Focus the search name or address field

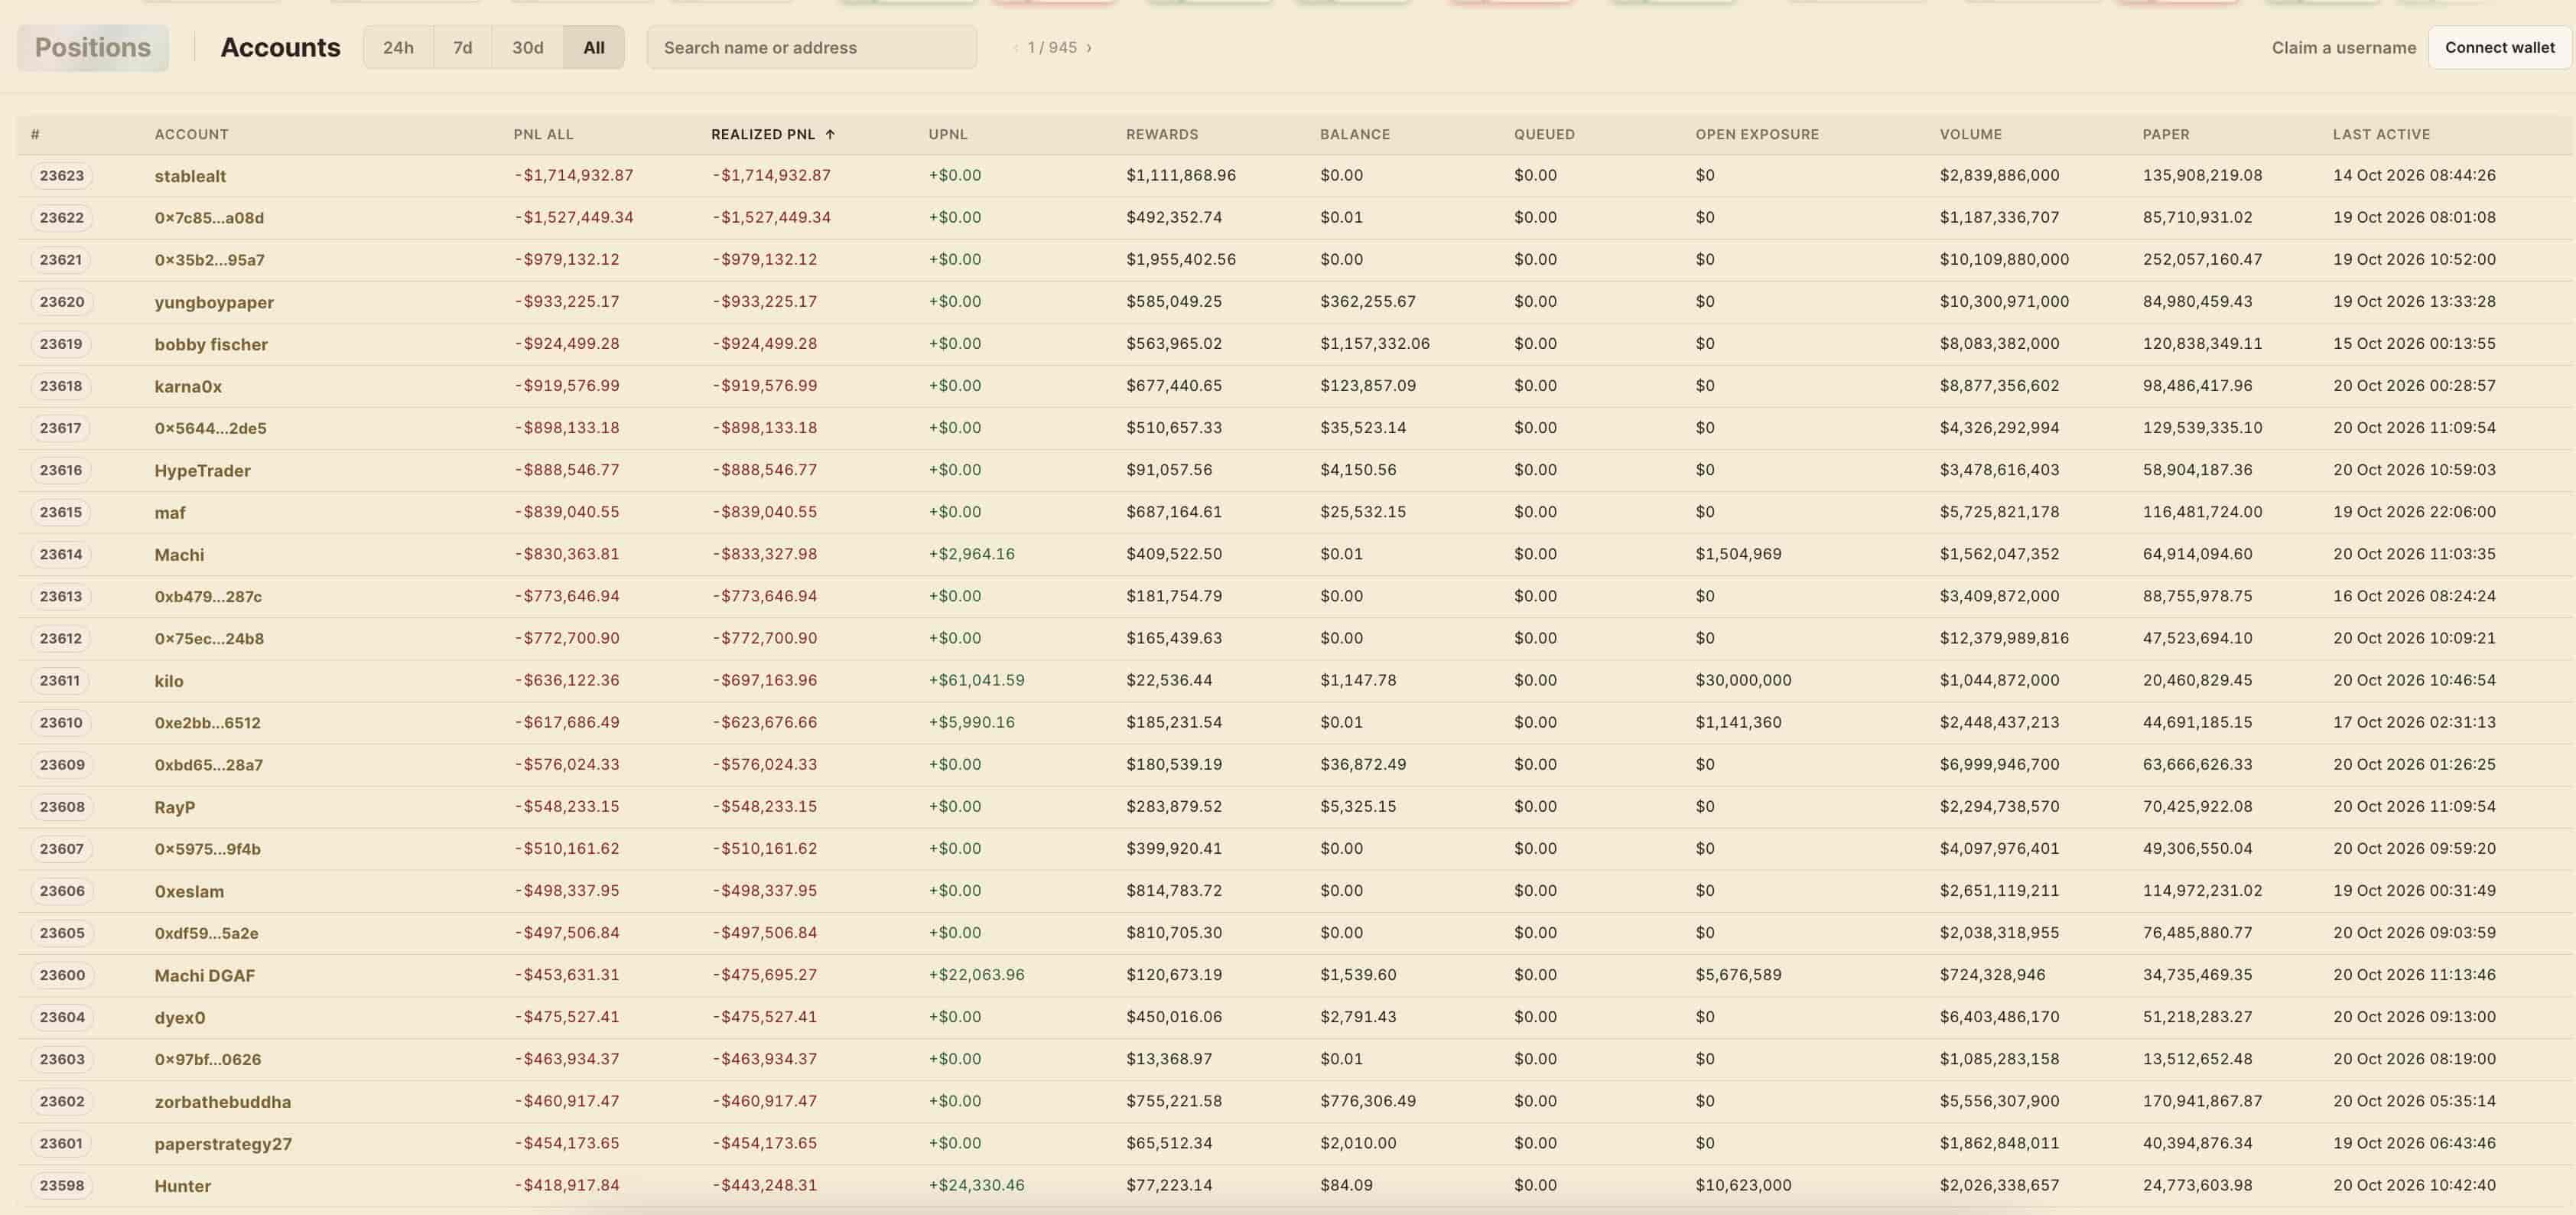click(x=812, y=47)
